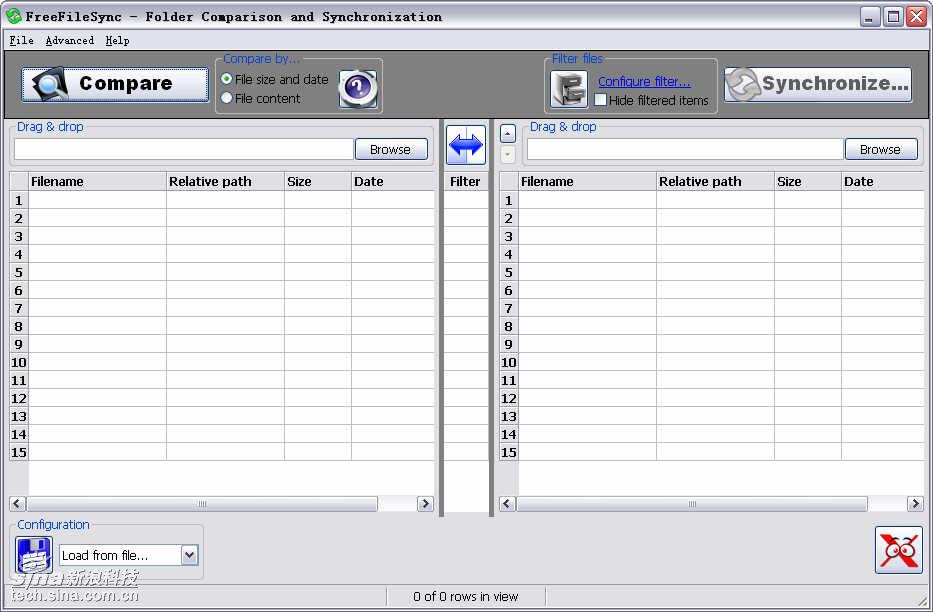Sort right grid by Relative path header
This screenshot has height=612, width=933.
coord(715,181)
